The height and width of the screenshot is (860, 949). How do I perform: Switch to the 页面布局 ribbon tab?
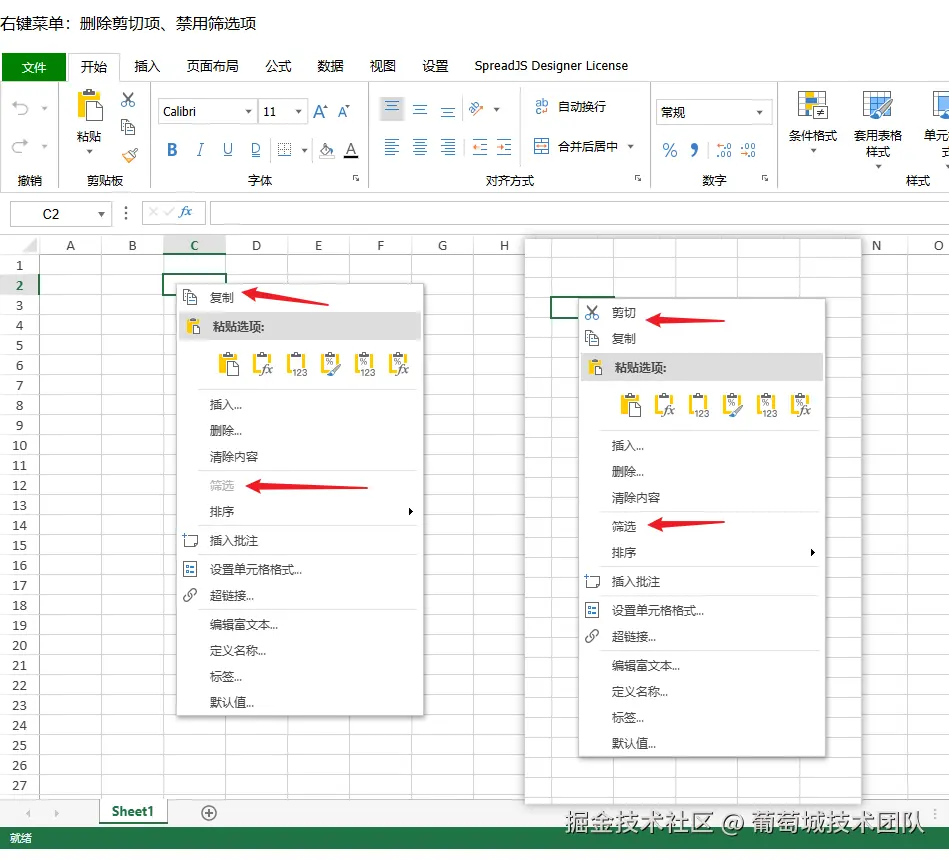(212, 66)
